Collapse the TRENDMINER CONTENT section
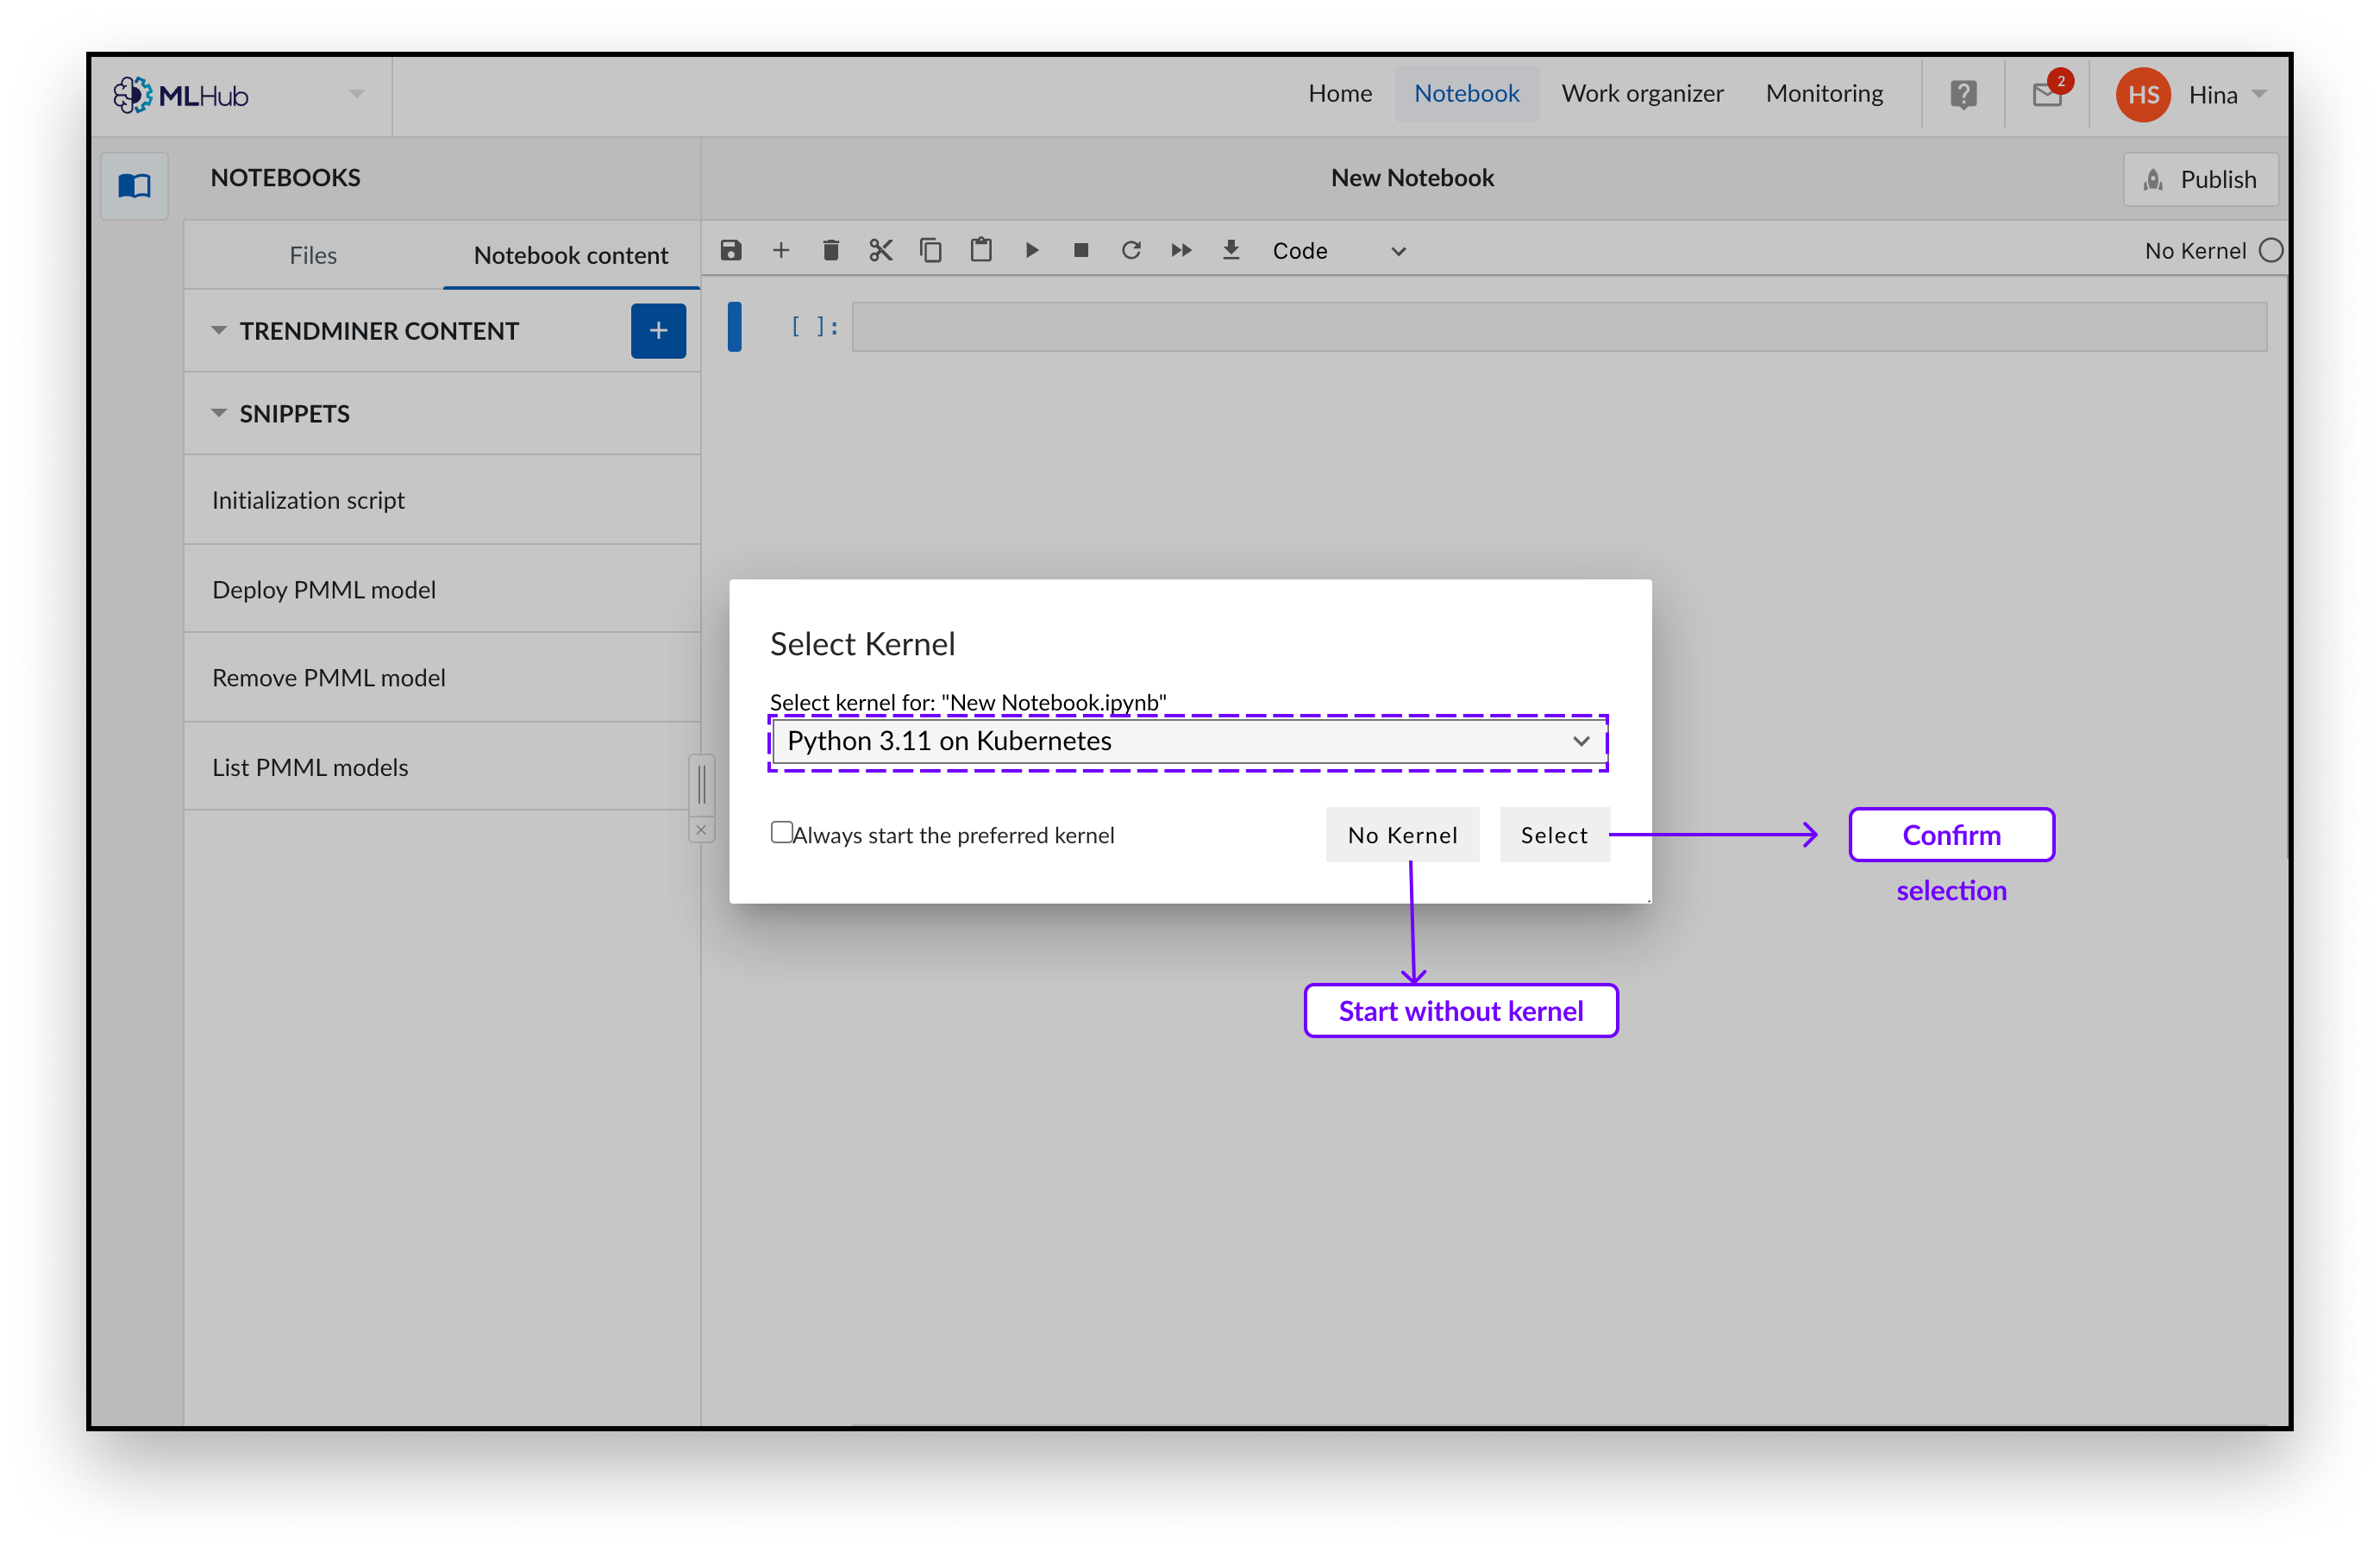This screenshot has width=2380, height=1552. tap(219, 330)
